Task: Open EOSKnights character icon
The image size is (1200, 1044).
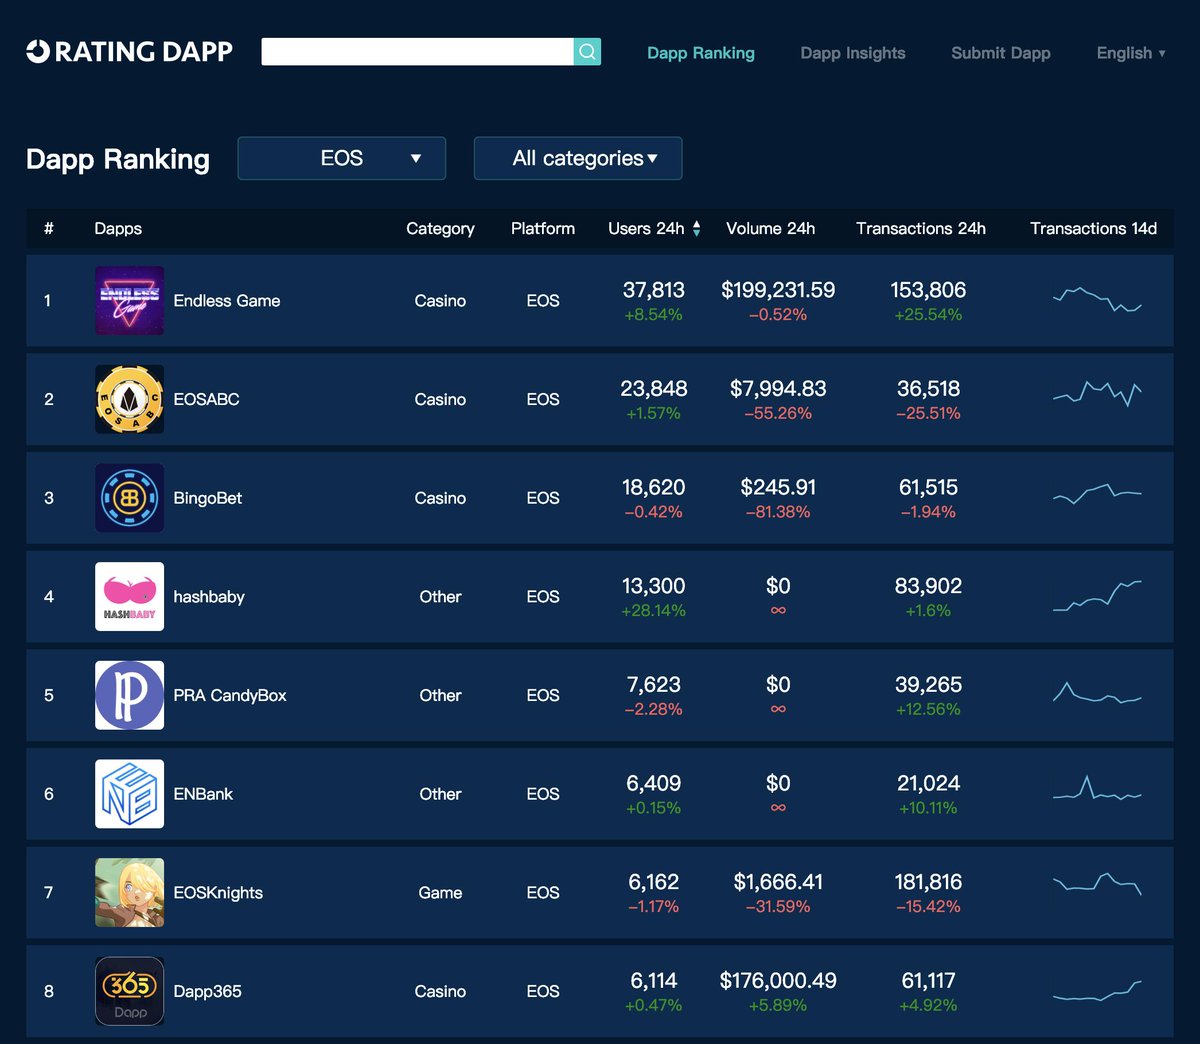Action: 129,892
